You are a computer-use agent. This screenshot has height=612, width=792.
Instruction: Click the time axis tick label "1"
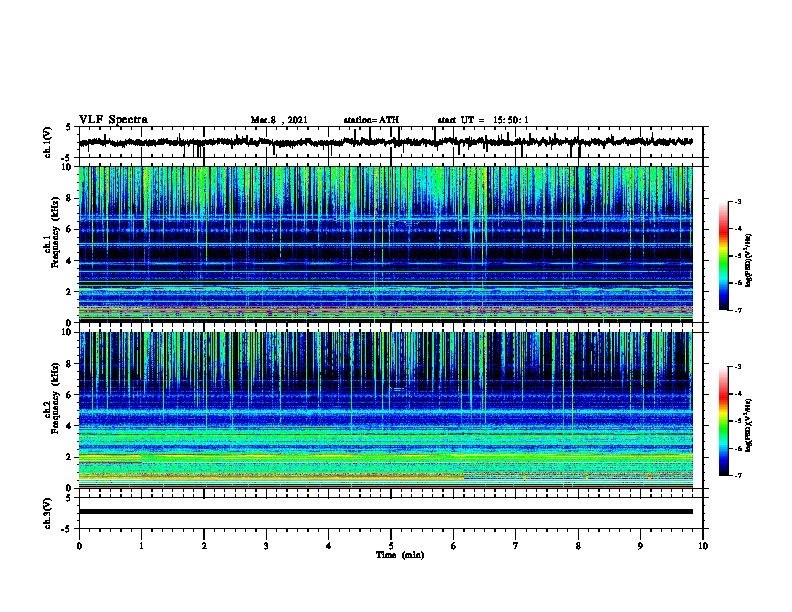141,546
